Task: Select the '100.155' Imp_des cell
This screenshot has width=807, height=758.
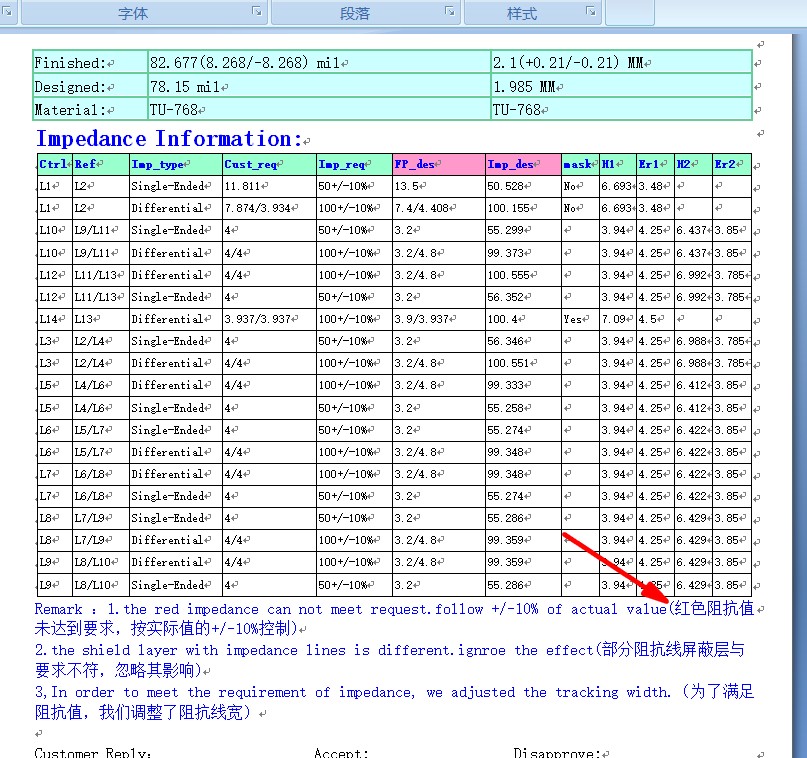Action: click(523, 208)
